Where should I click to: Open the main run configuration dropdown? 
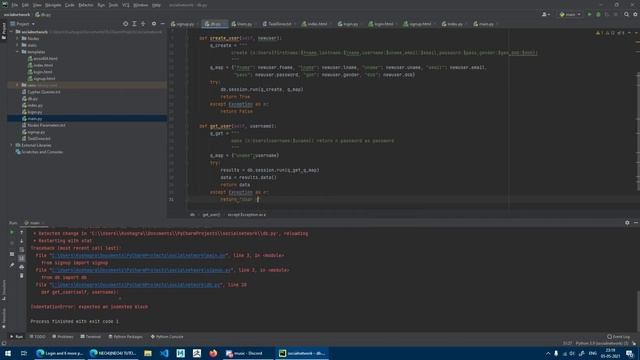(570, 14)
